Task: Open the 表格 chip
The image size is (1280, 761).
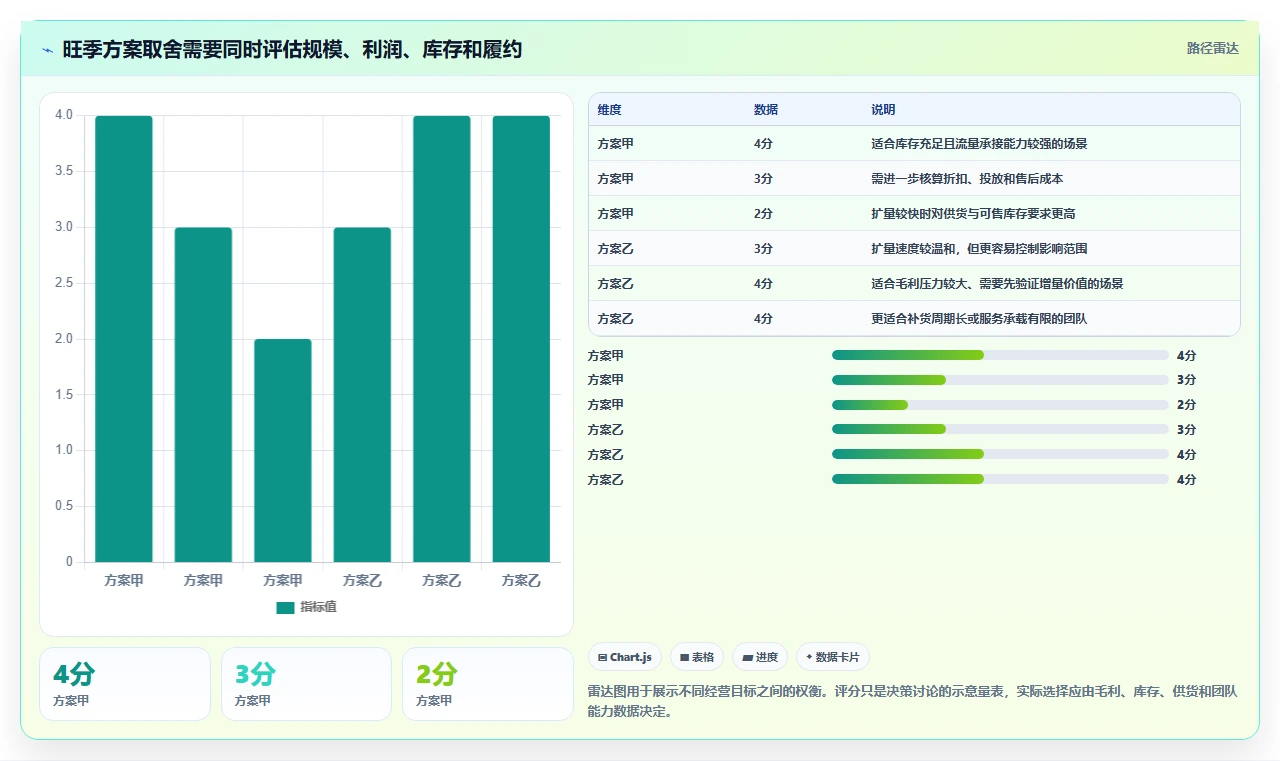Action: (x=697, y=657)
